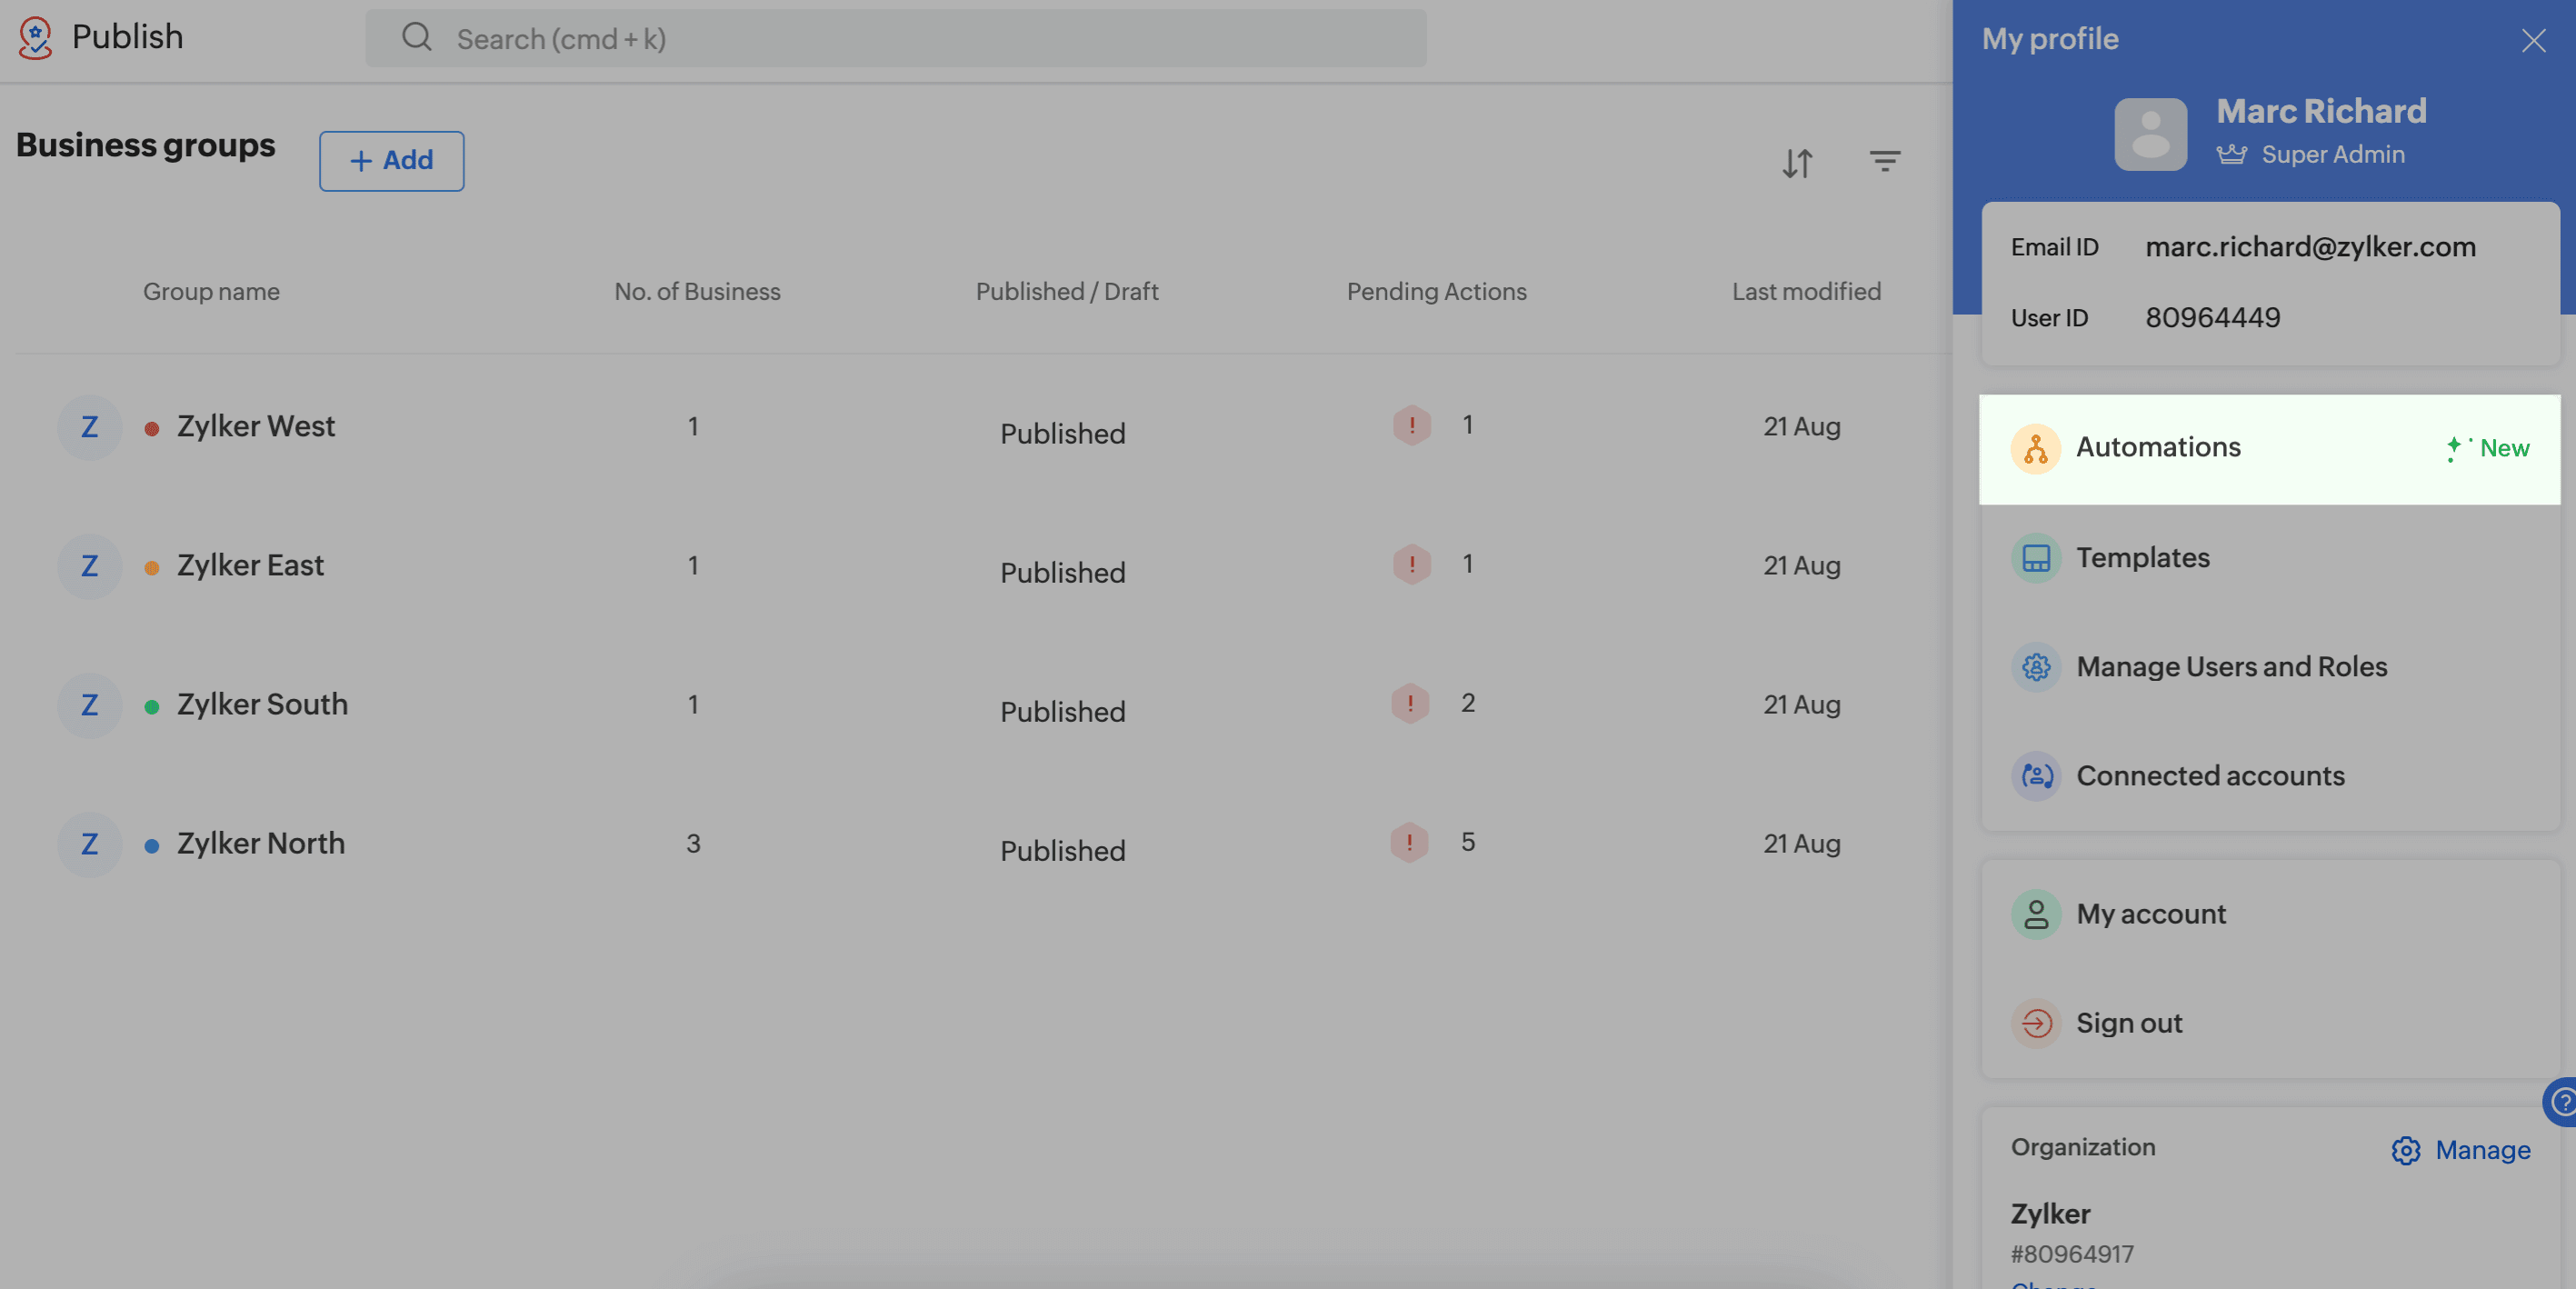Click the Zylker North Z avatar
The image size is (2576, 1289).
click(90, 844)
